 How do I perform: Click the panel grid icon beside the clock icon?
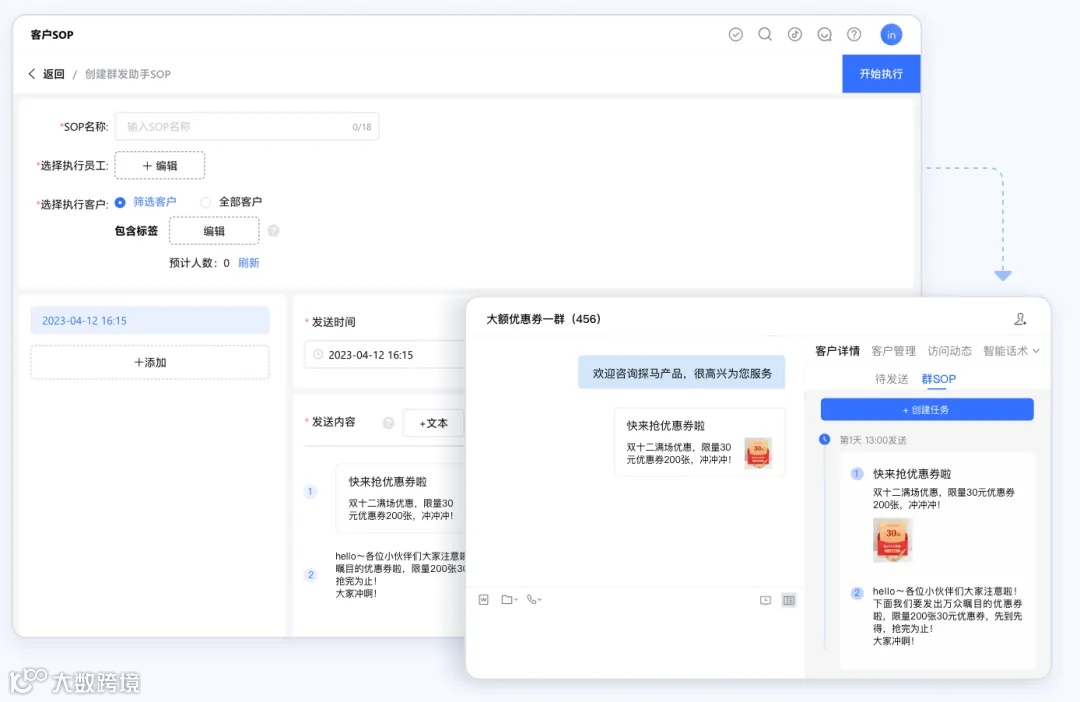pos(788,600)
